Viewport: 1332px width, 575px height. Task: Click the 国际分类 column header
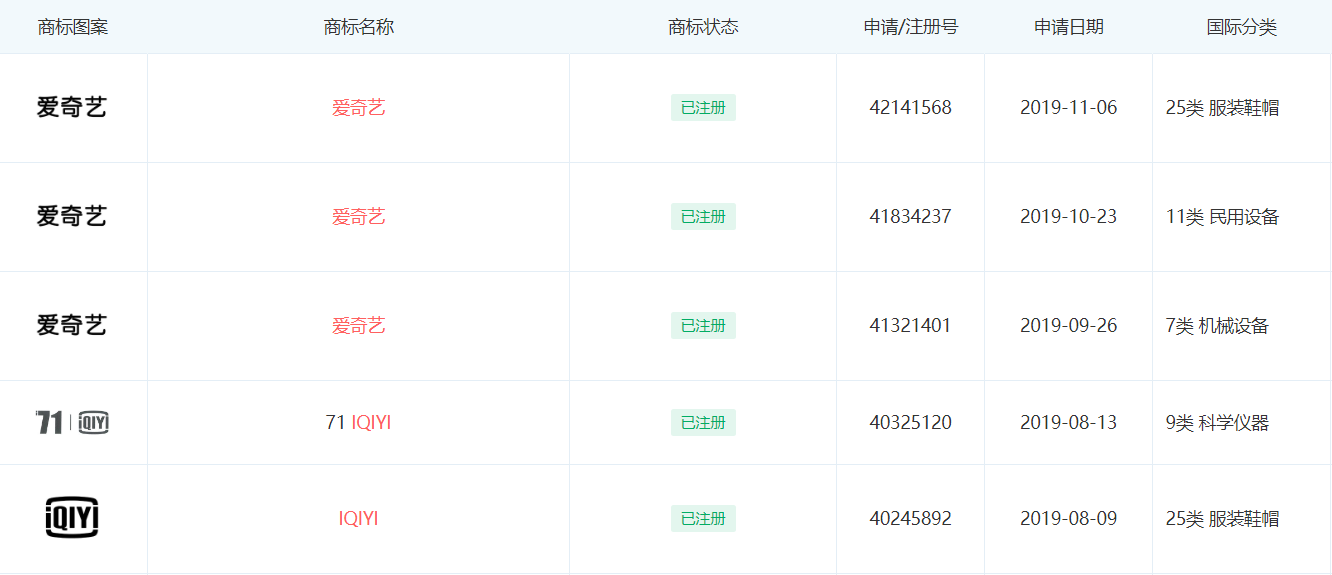(x=1242, y=27)
